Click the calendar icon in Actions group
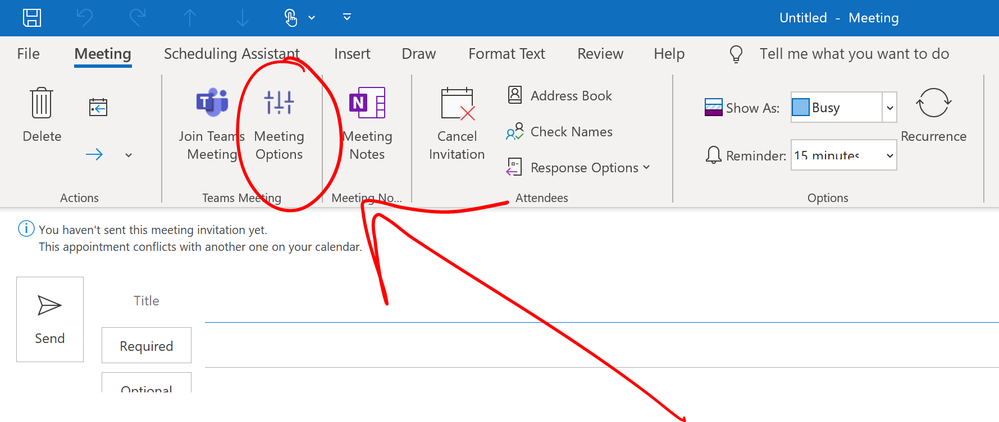This screenshot has width=999, height=422. (x=97, y=107)
